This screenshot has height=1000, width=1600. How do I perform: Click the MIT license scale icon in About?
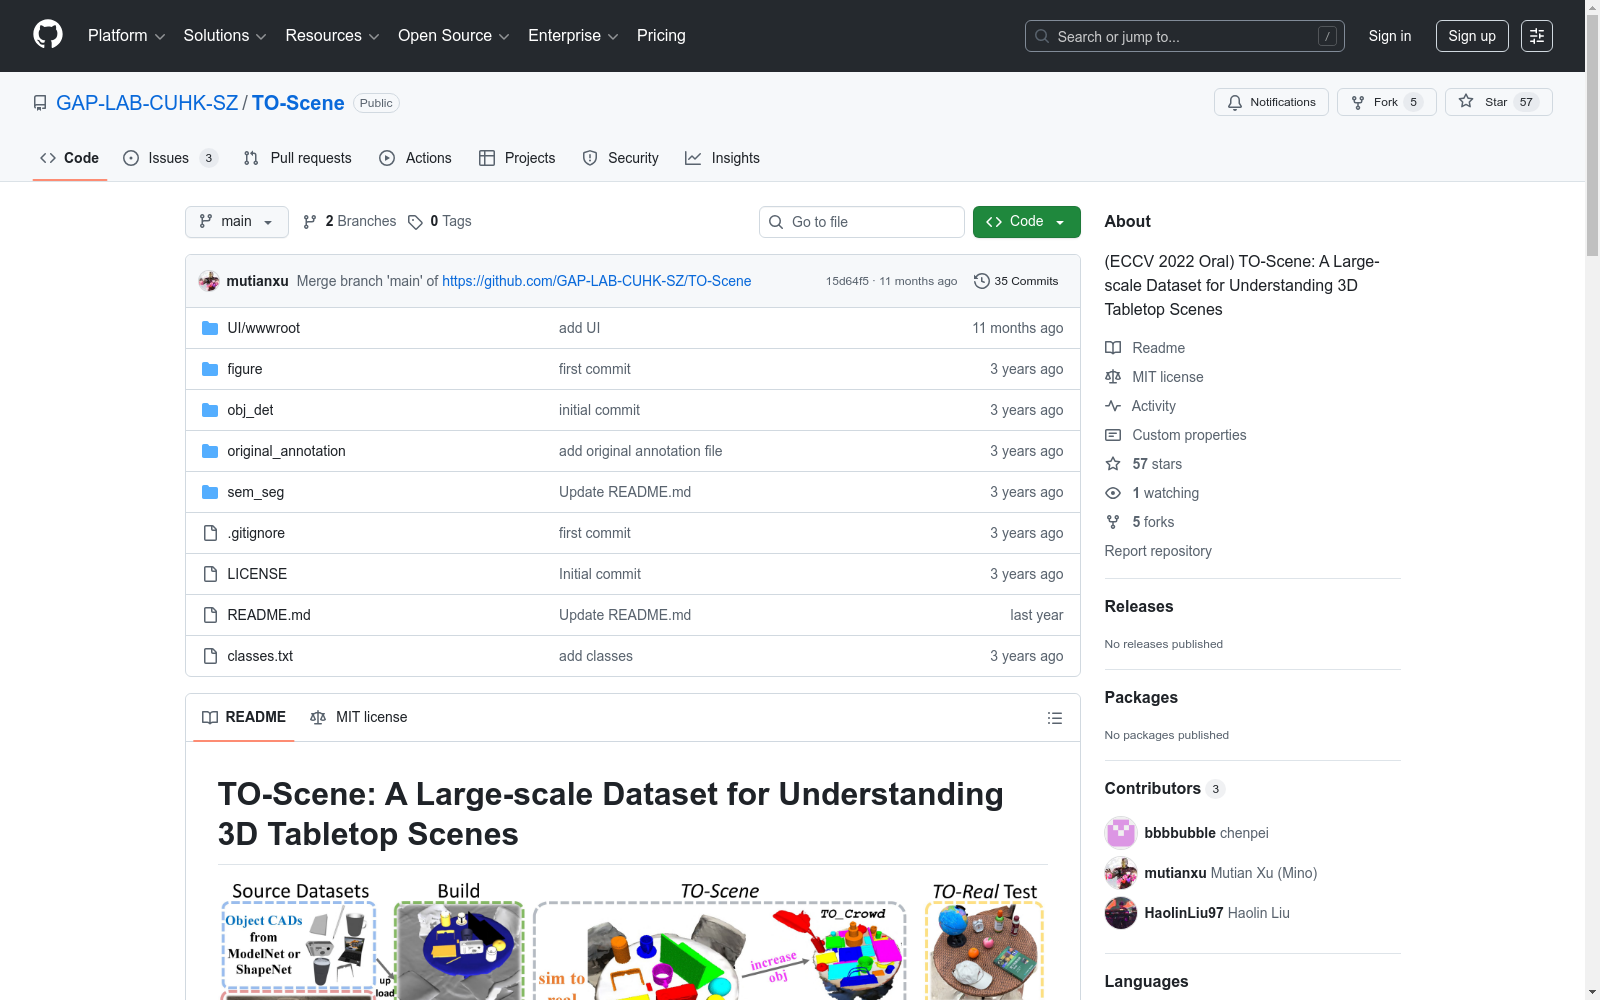tap(1113, 377)
